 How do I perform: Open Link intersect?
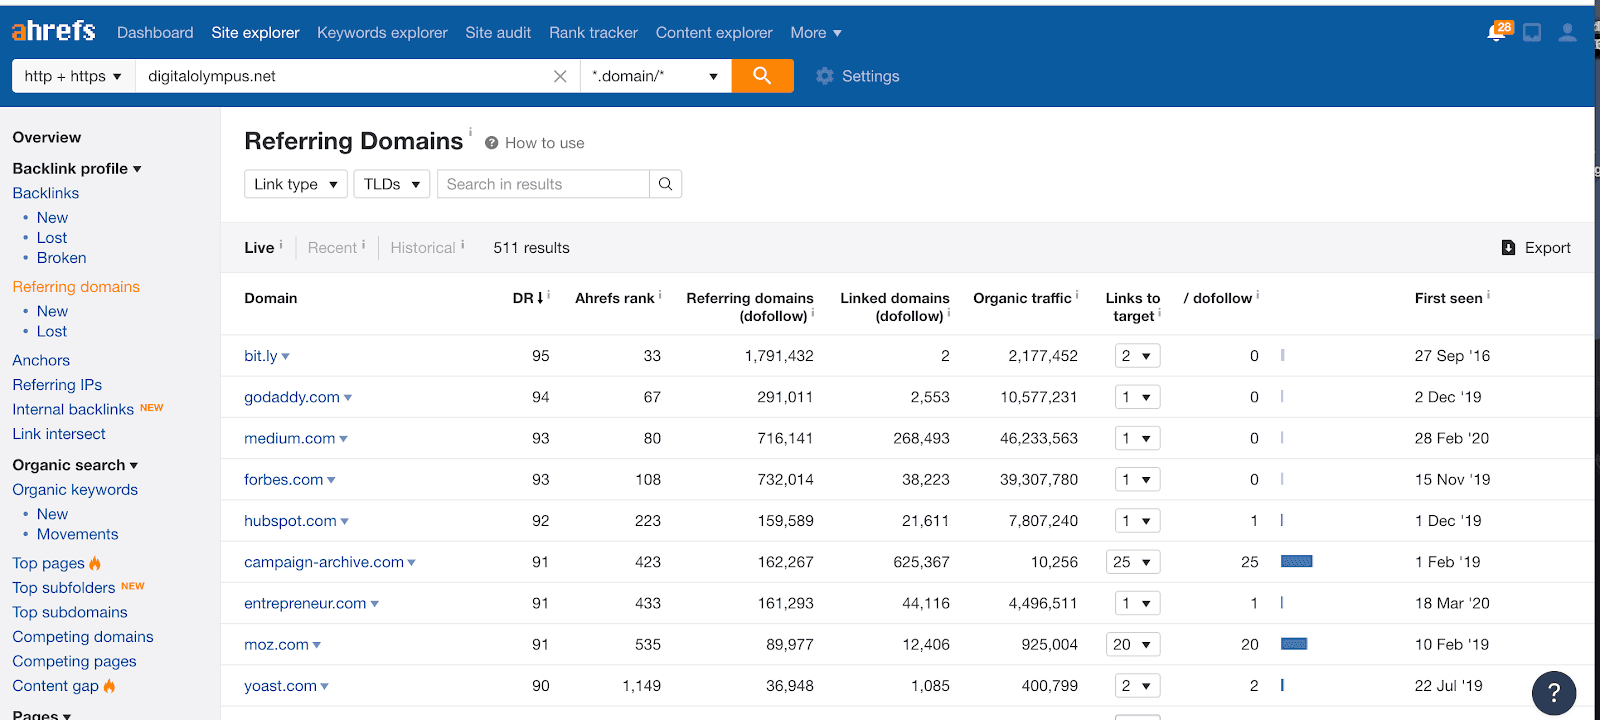click(x=59, y=434)
